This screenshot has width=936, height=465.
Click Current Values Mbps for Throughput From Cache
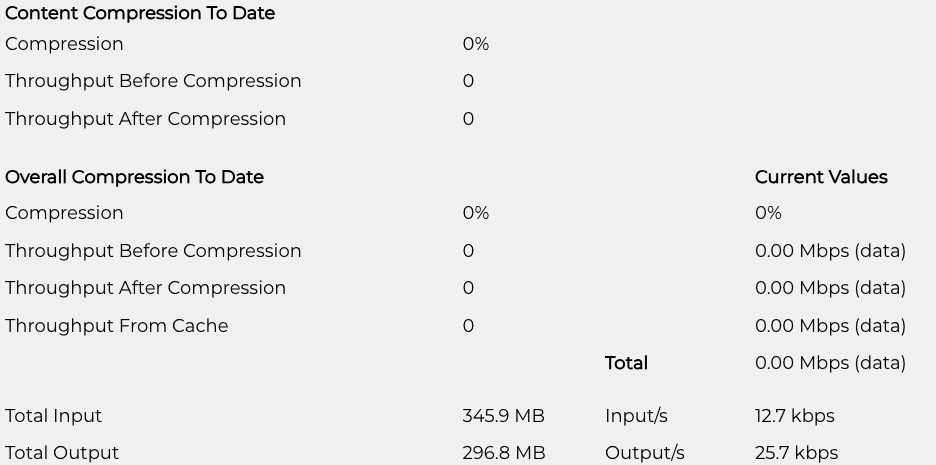click(x=830, y=326)
